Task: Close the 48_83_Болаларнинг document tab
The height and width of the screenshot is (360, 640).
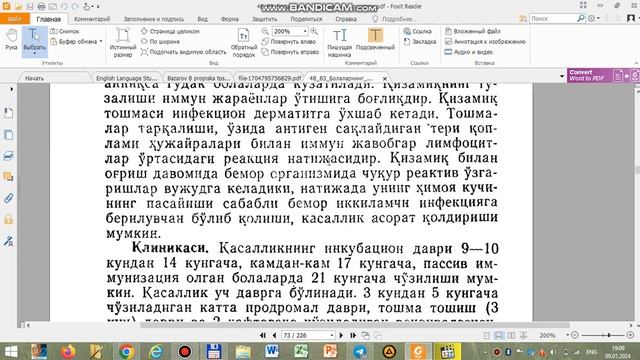Action: coord(384,78)
